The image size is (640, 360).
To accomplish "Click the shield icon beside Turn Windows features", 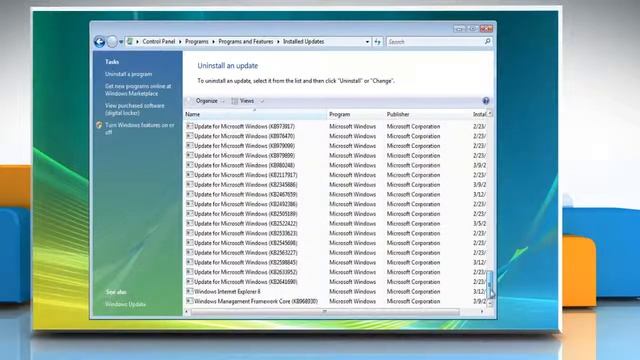I will point(99,125).
